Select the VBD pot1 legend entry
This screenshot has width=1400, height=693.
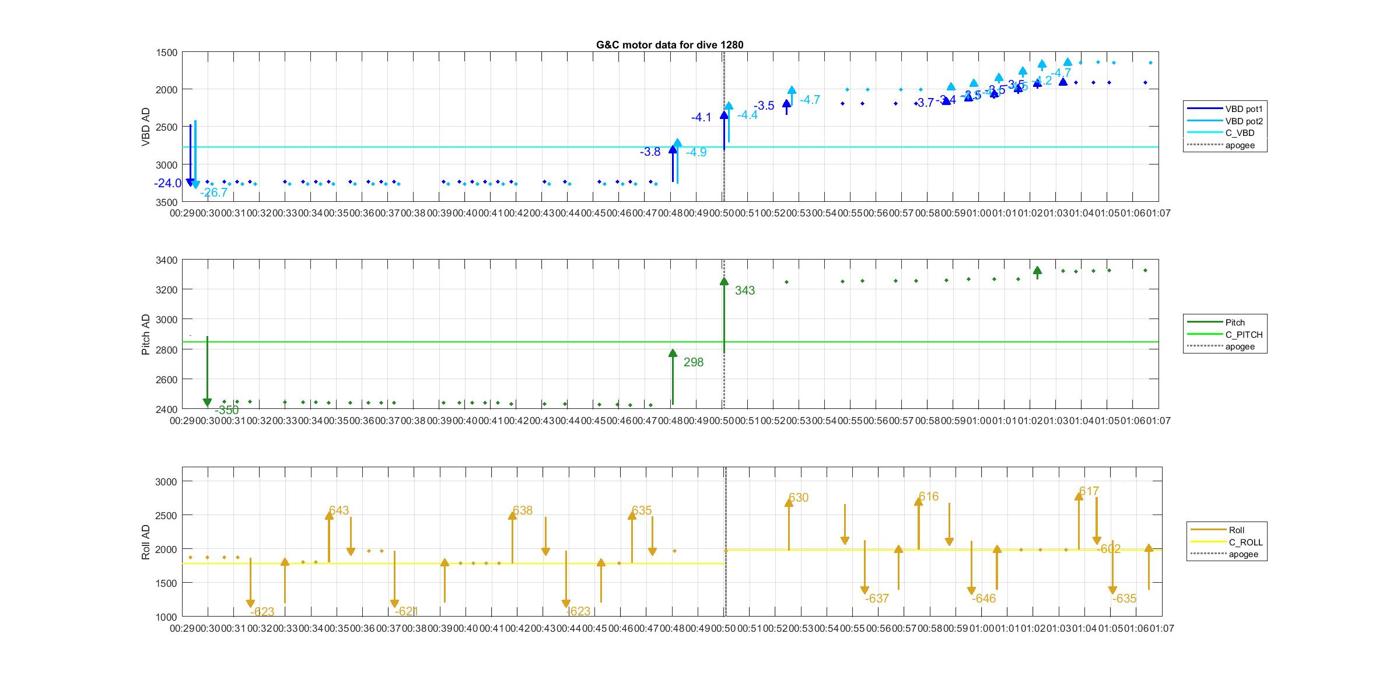point(1245,108)
